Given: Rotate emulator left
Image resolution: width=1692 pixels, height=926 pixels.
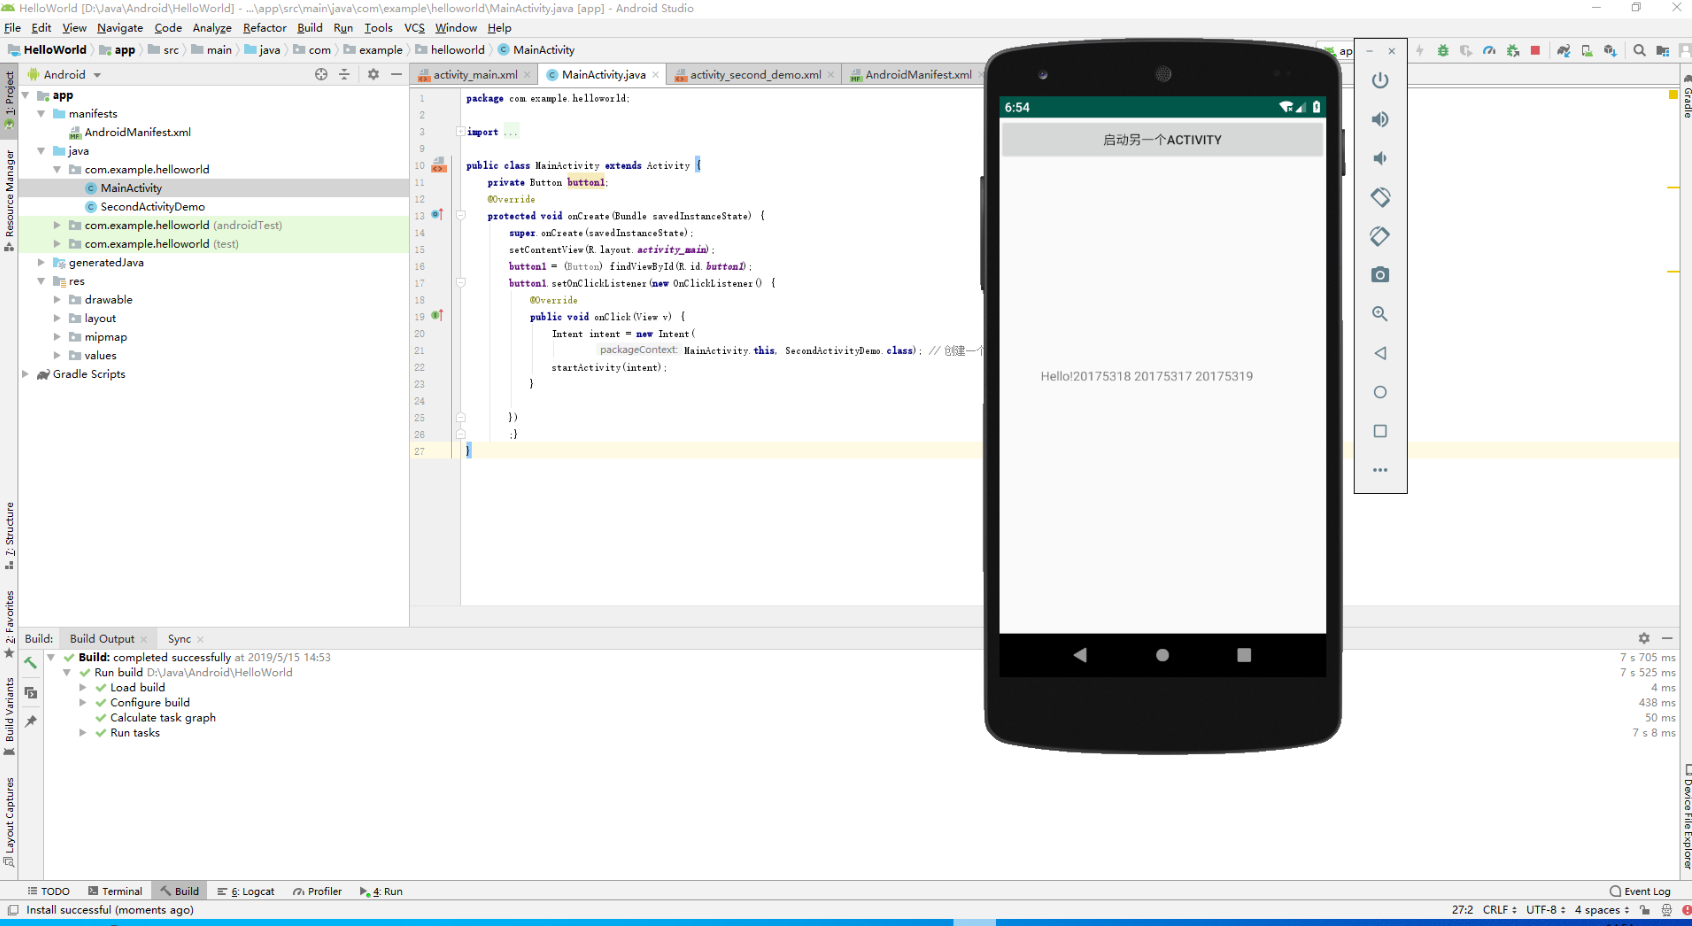Looking at the screenshot, I should [x=1380, y=197].
